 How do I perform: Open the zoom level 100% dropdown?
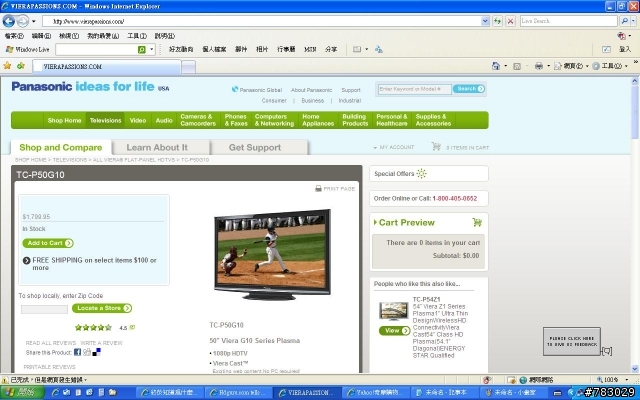pyautogui.click(x=627, y=380)
